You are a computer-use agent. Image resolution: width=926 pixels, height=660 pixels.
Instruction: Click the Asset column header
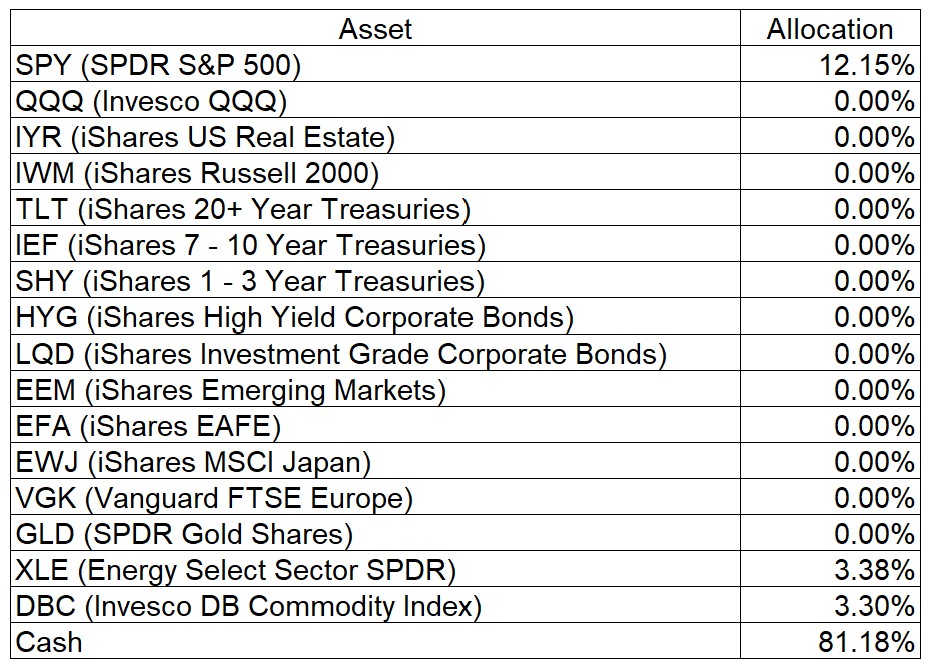(x=375, y=29)
